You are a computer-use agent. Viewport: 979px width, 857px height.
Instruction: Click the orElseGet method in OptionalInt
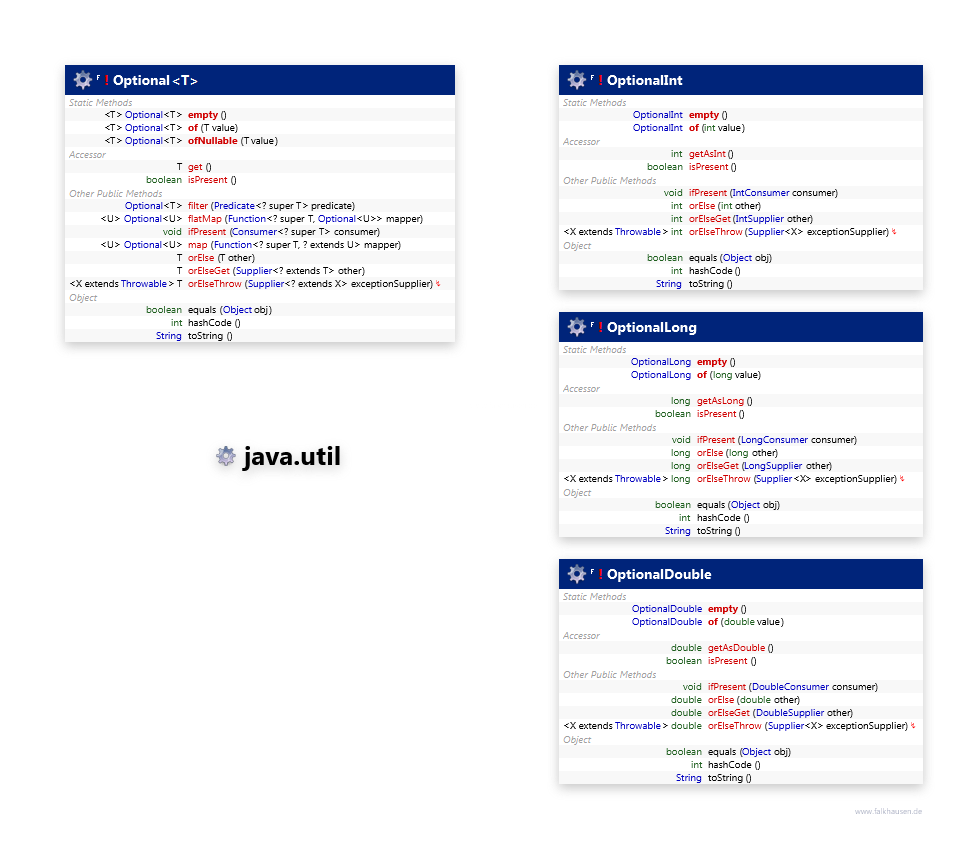(709, 219)
